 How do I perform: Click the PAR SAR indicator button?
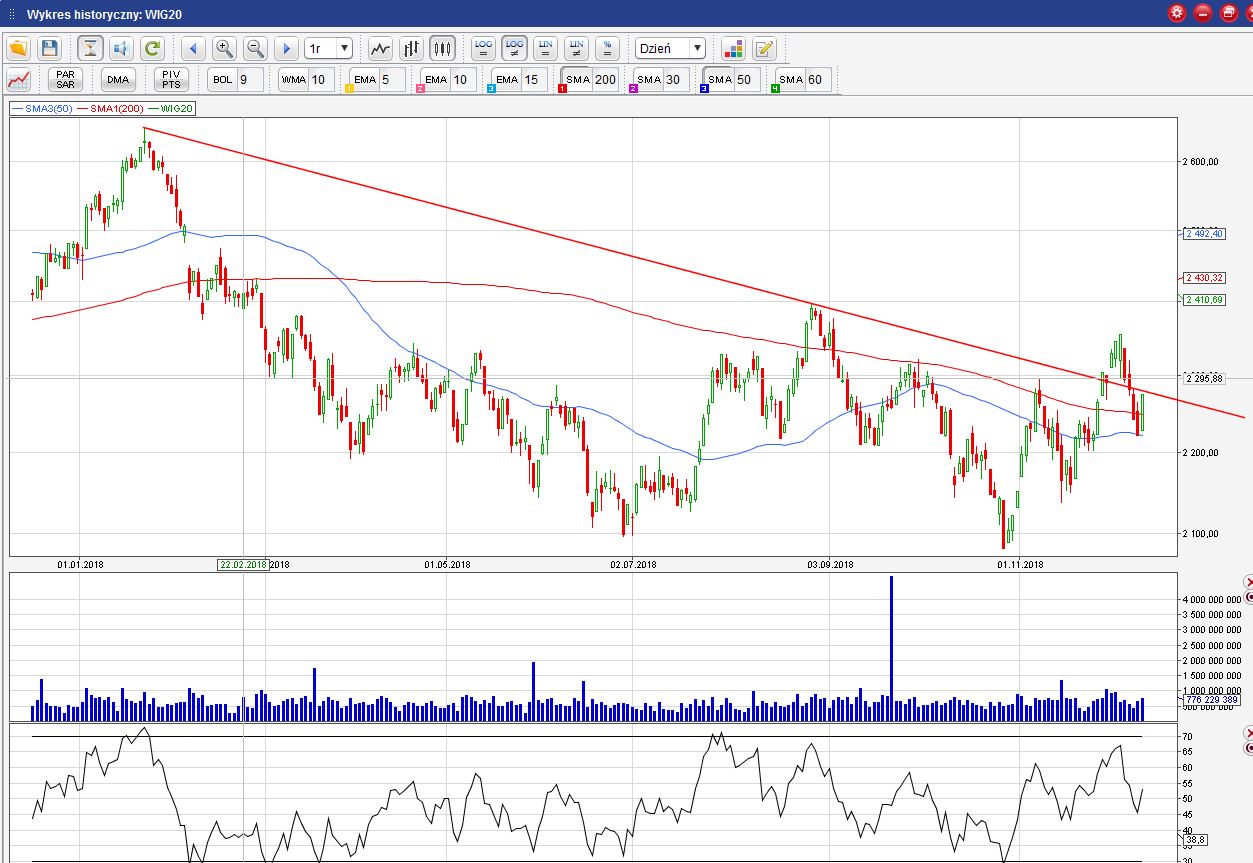pyautogui.click(x=65, y=80)
